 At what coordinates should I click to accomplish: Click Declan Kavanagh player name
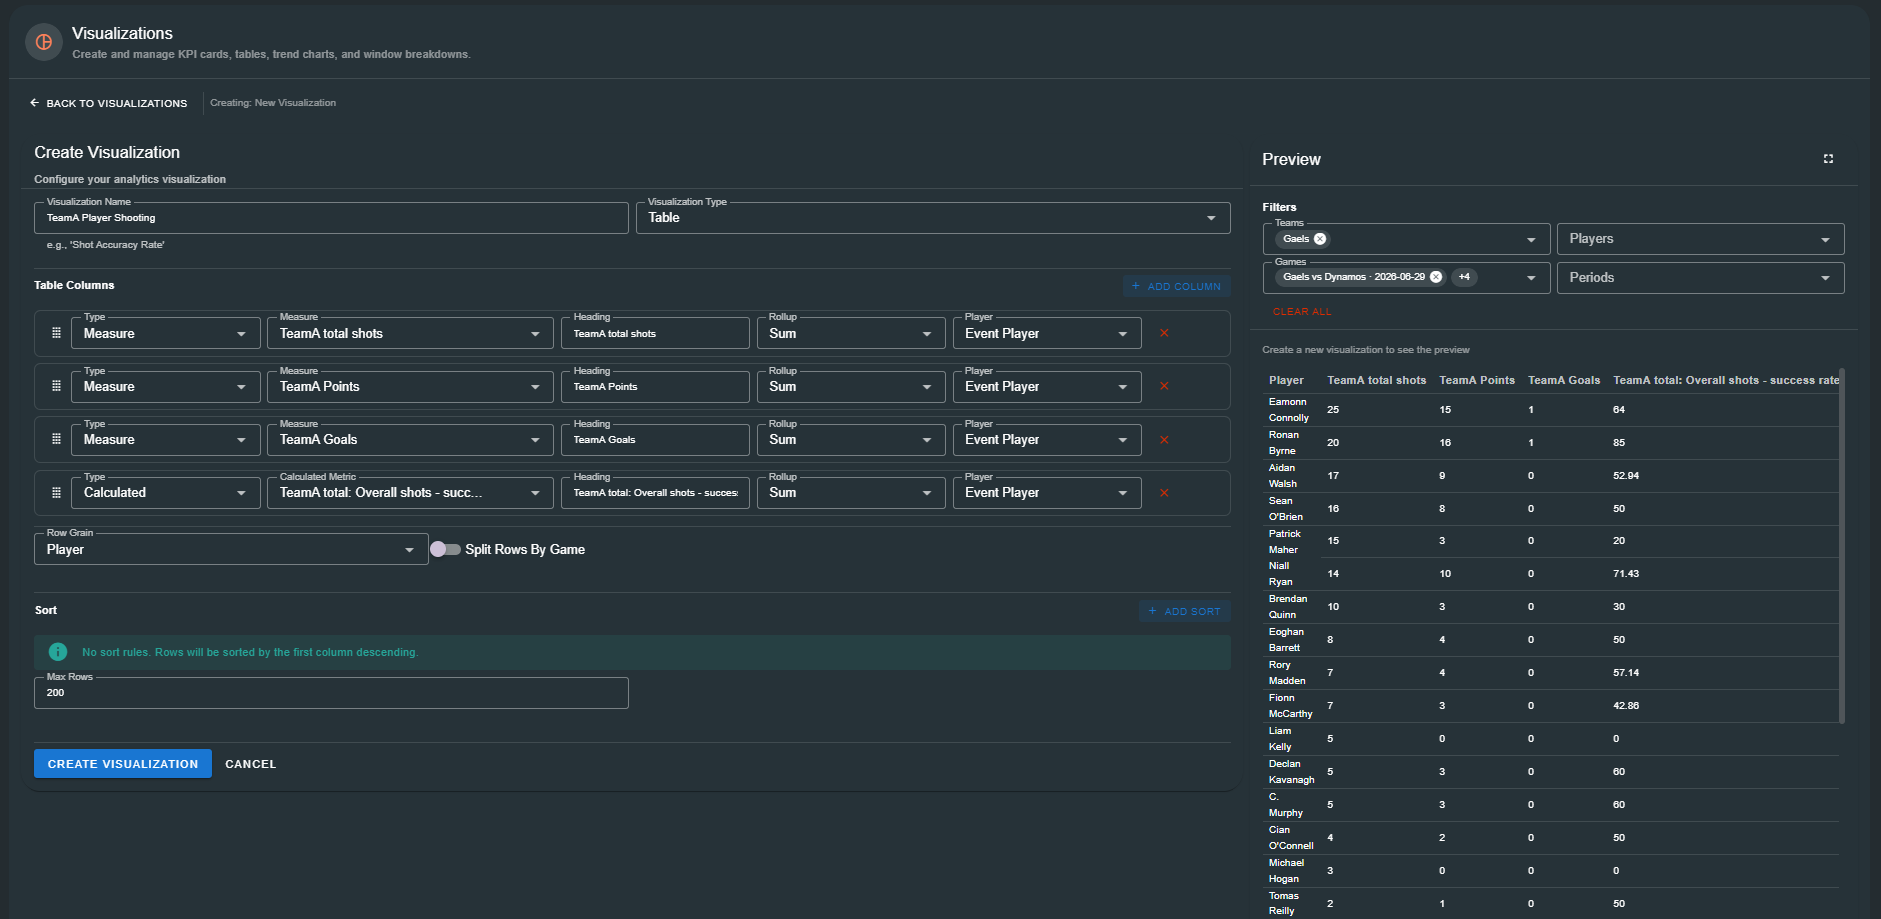(x=1291, y=772)
